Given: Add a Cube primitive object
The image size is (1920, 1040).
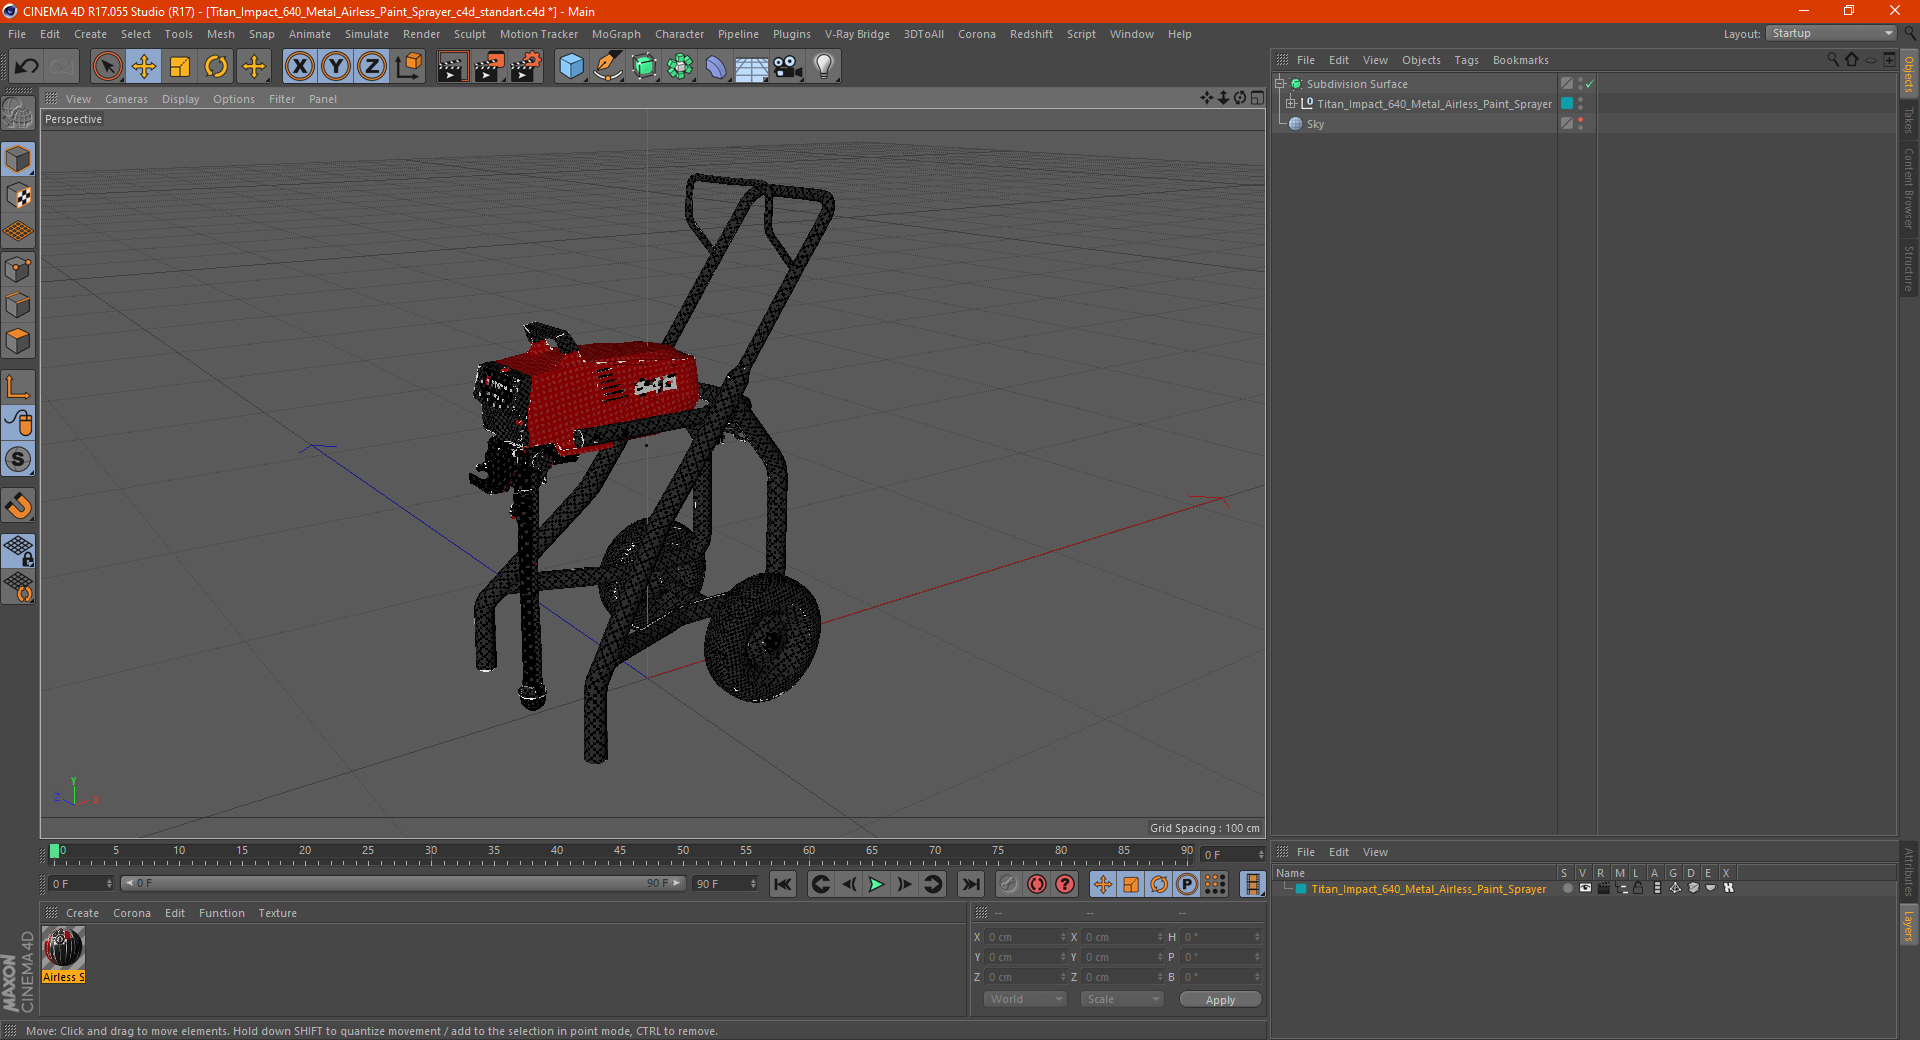Looking at the screenshot, I should coord(571,67).
